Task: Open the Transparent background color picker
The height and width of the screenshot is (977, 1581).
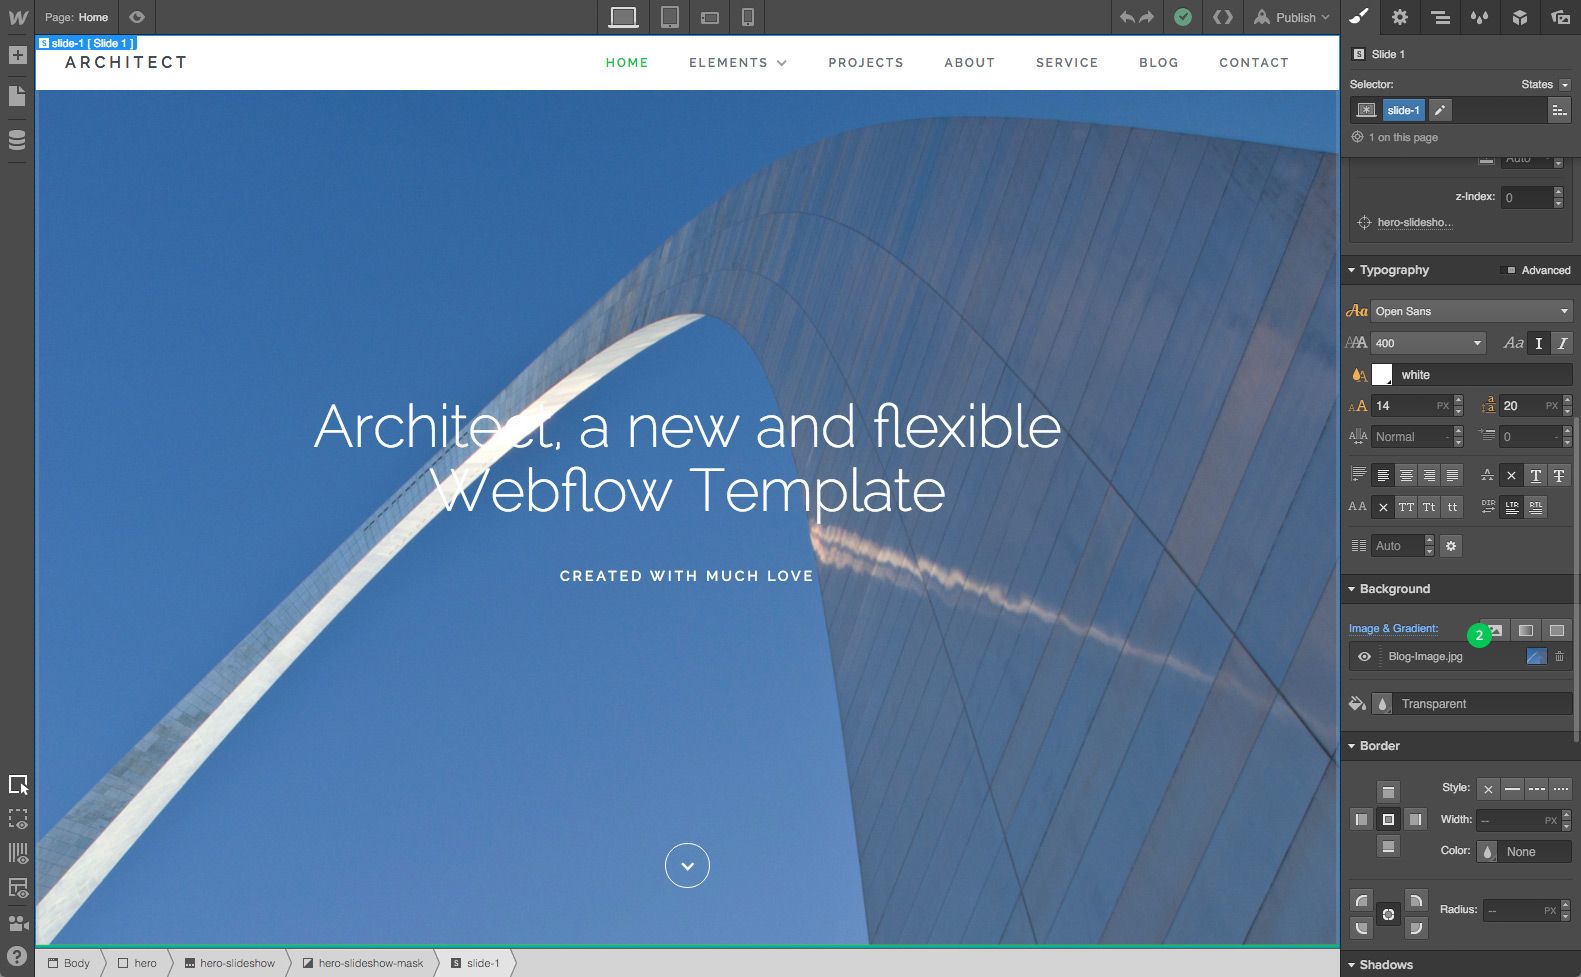Action: [x=1382, y=704]
